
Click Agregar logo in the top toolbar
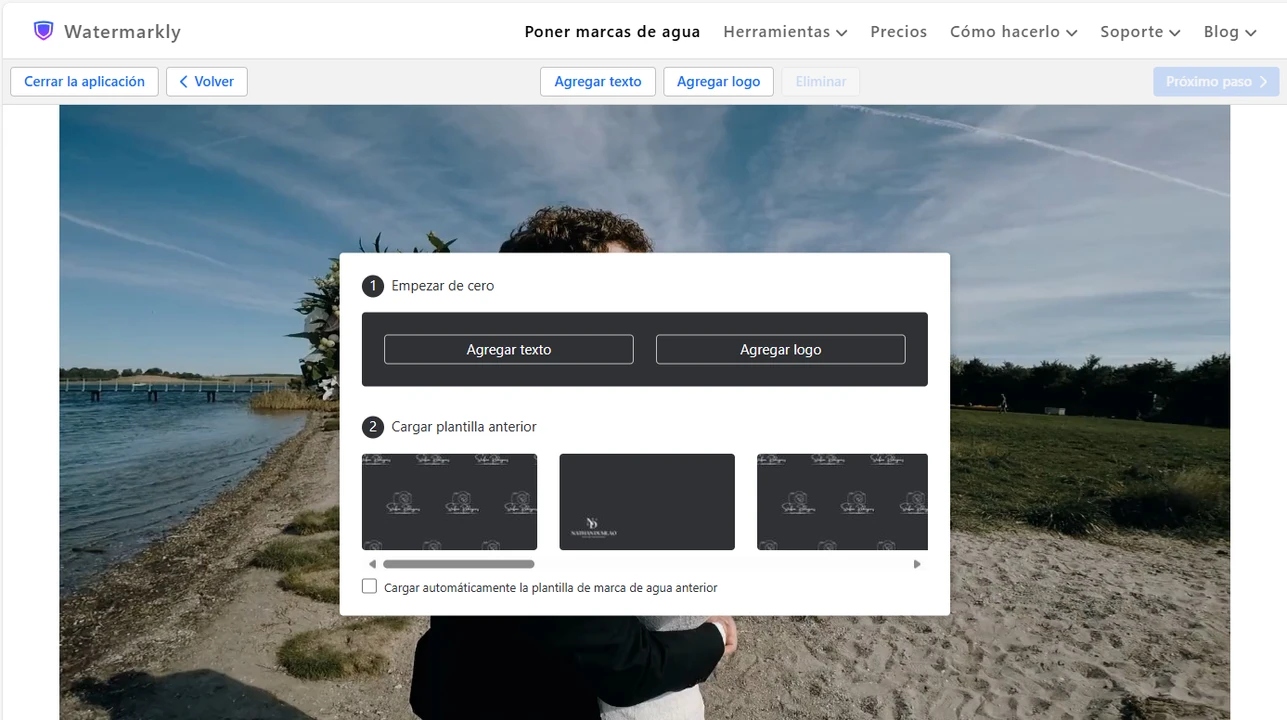tap(718, 82)
